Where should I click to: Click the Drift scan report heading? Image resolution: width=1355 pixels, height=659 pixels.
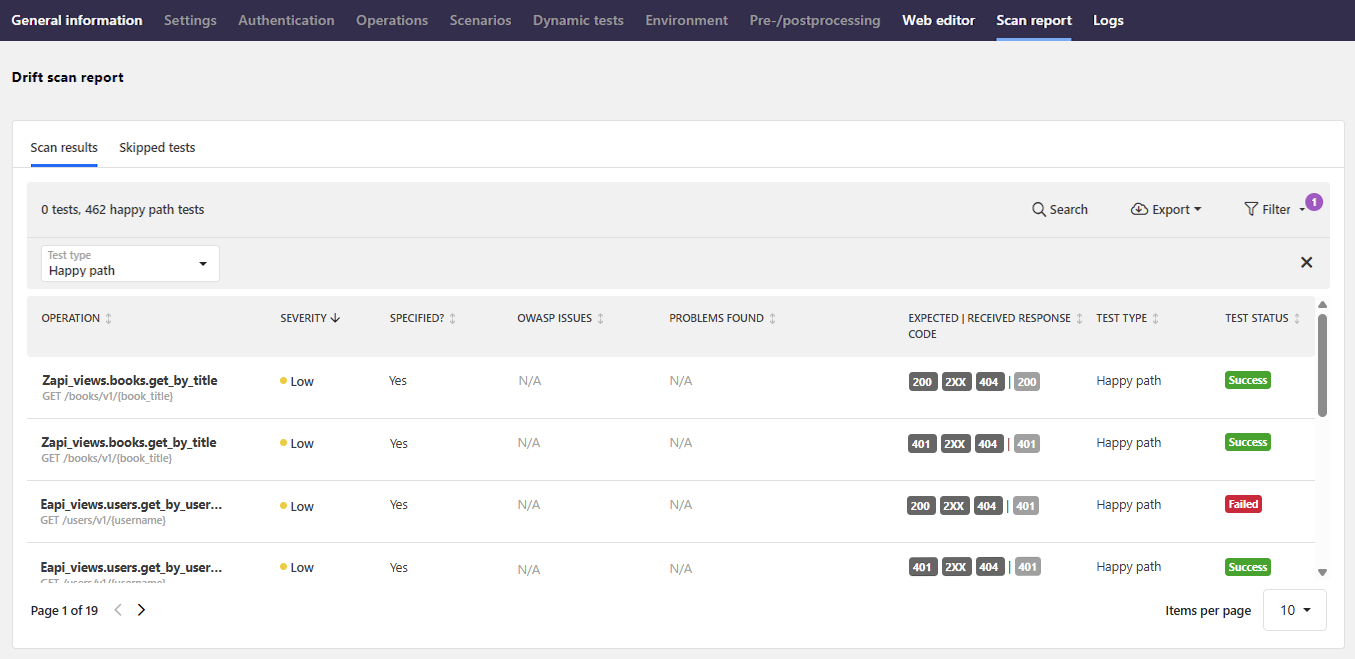point(68,77)
